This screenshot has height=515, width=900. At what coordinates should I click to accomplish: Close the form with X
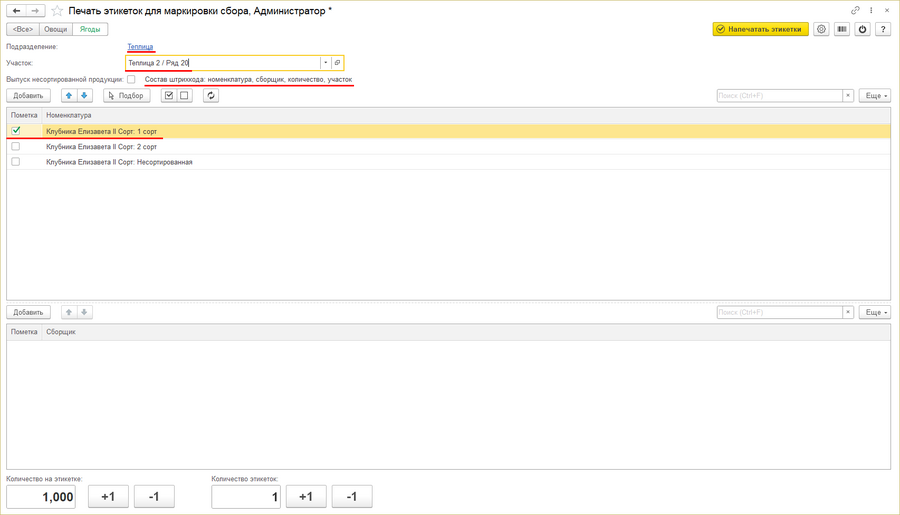[x=887, y=10]
